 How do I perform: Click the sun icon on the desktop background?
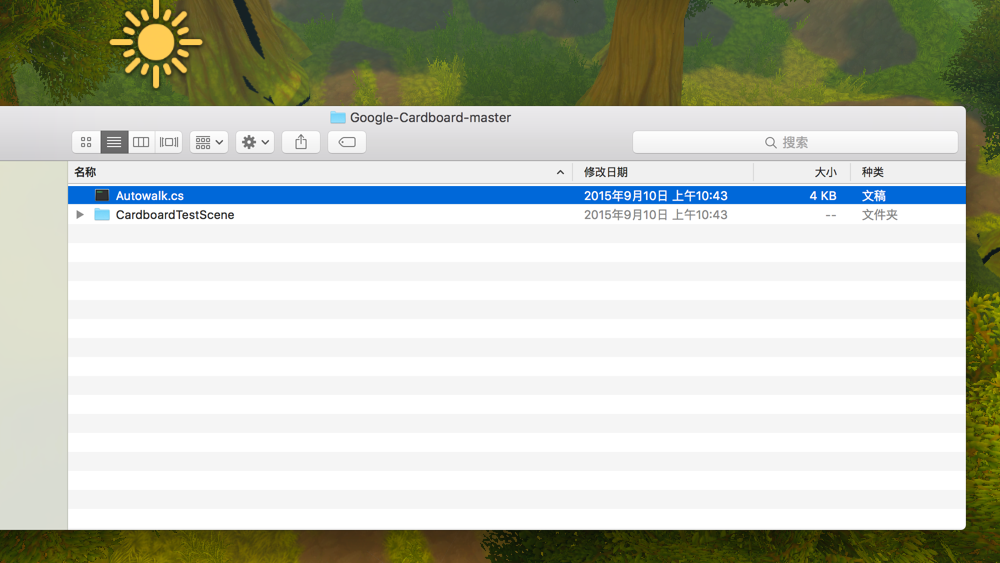point(156,43)
